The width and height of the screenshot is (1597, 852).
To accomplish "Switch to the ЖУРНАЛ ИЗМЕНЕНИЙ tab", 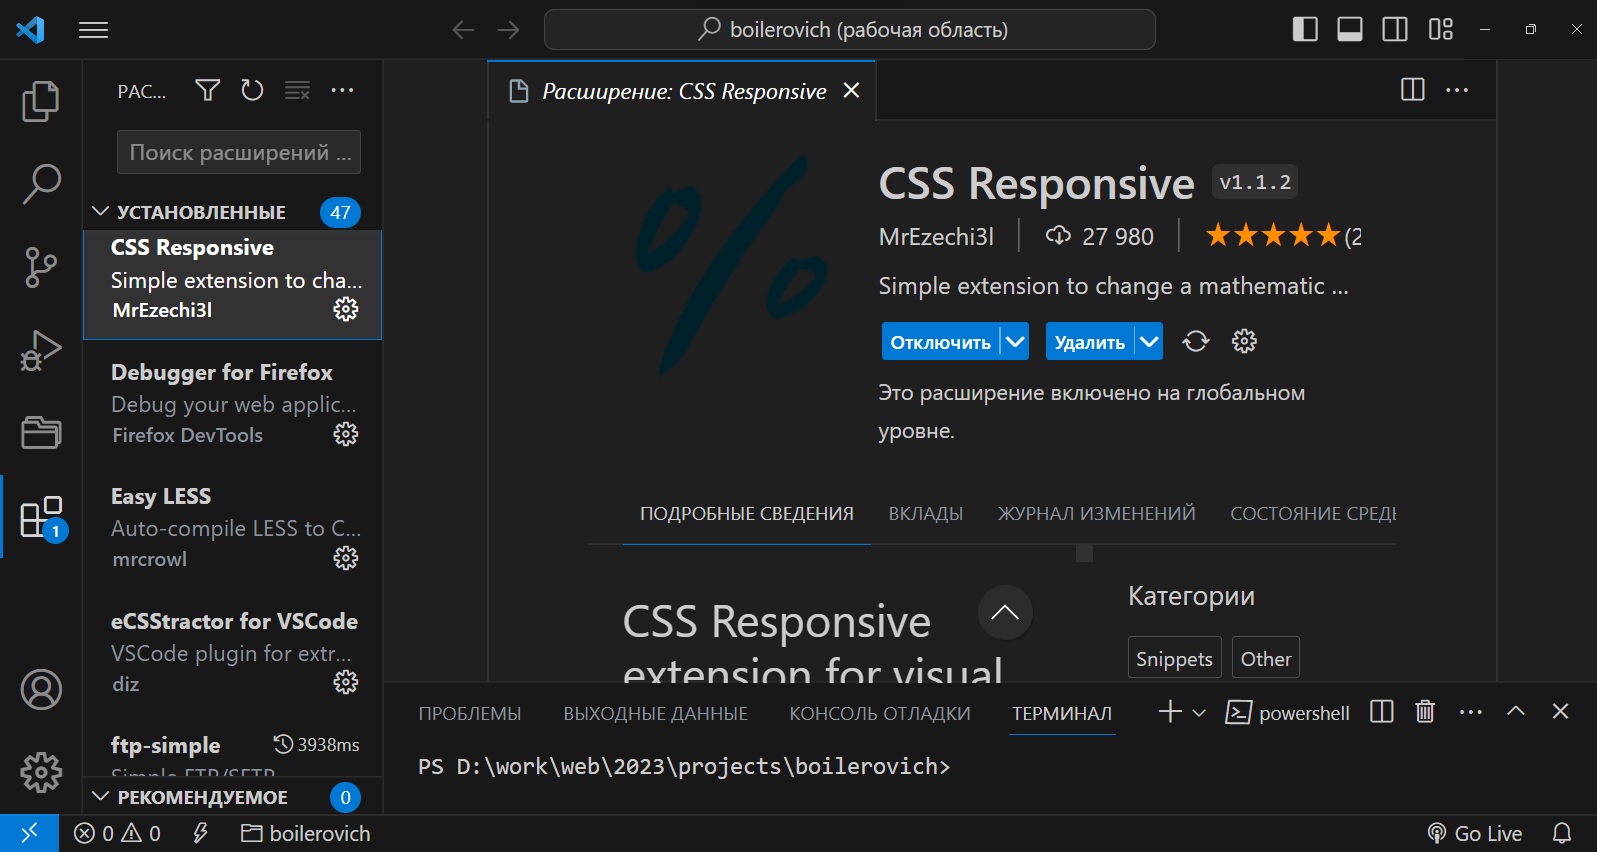I will point(1096,514).
